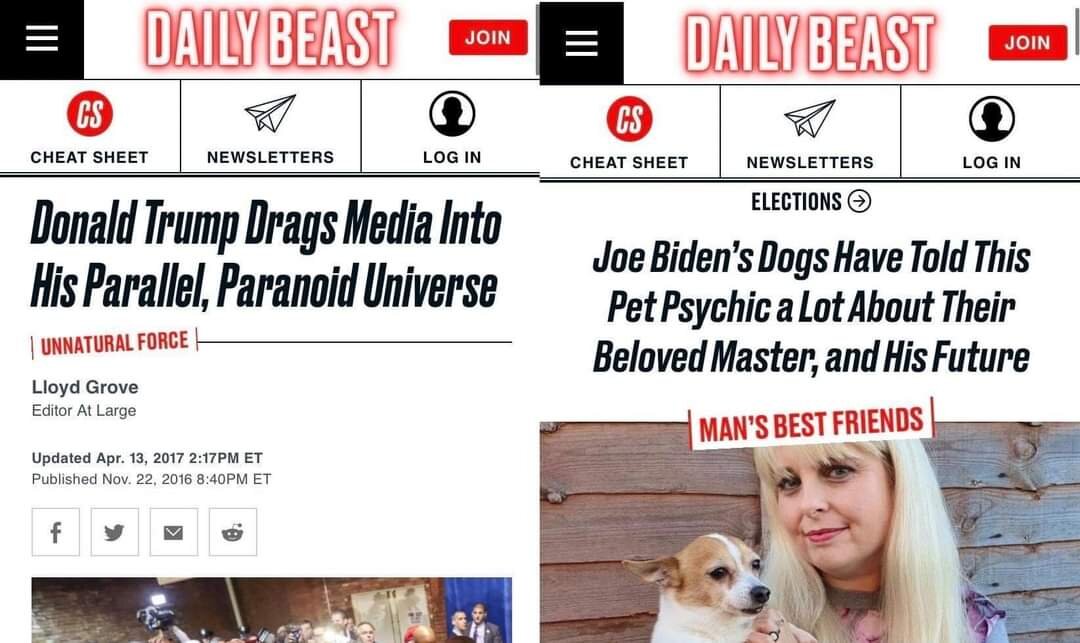Click the right JOIN button
This screenshot has width=1080, height=643.
click(x=1028, y=43)
